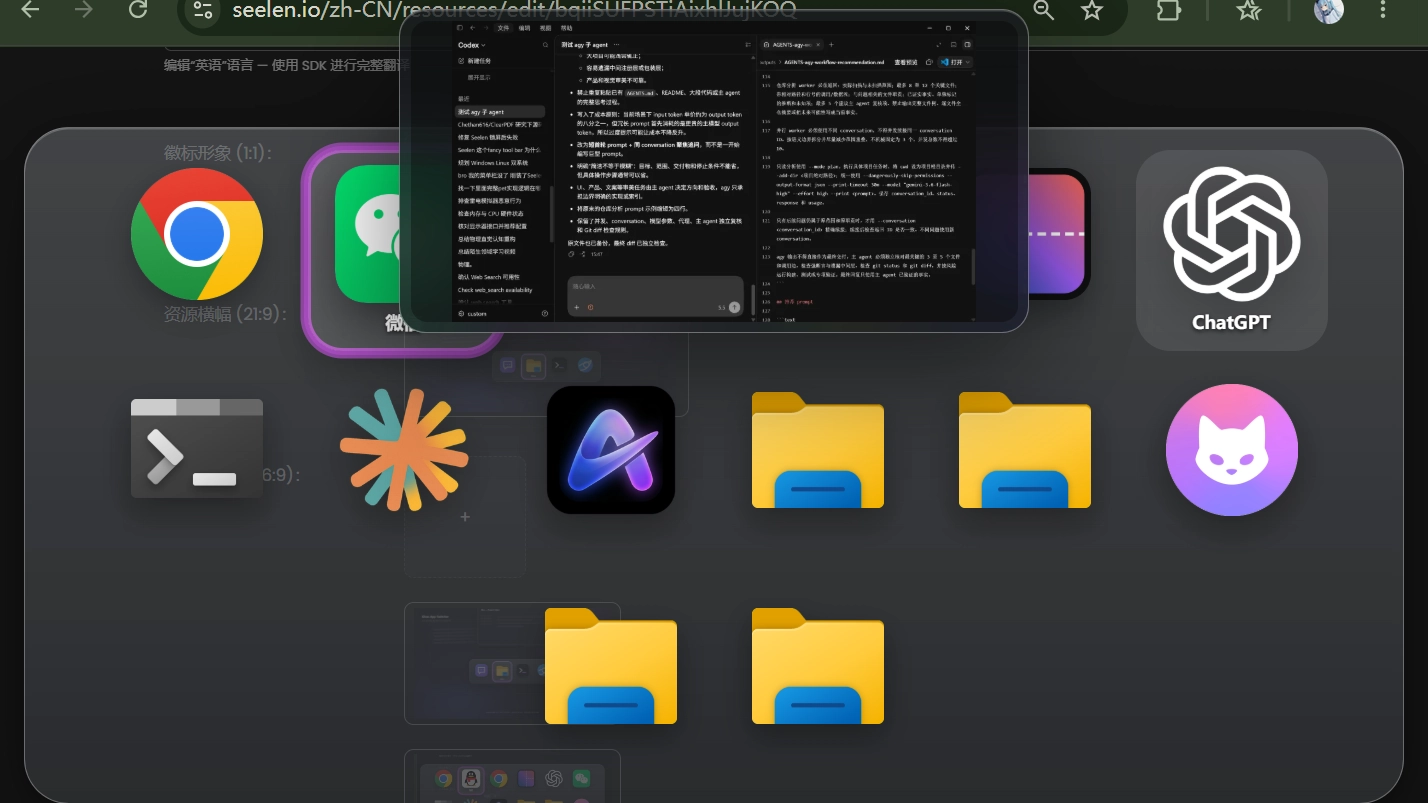The height and width of the screenshot is (803, 1428).
Task: Switch to the pink cat-face app
Action: [x=1232, y=450]
